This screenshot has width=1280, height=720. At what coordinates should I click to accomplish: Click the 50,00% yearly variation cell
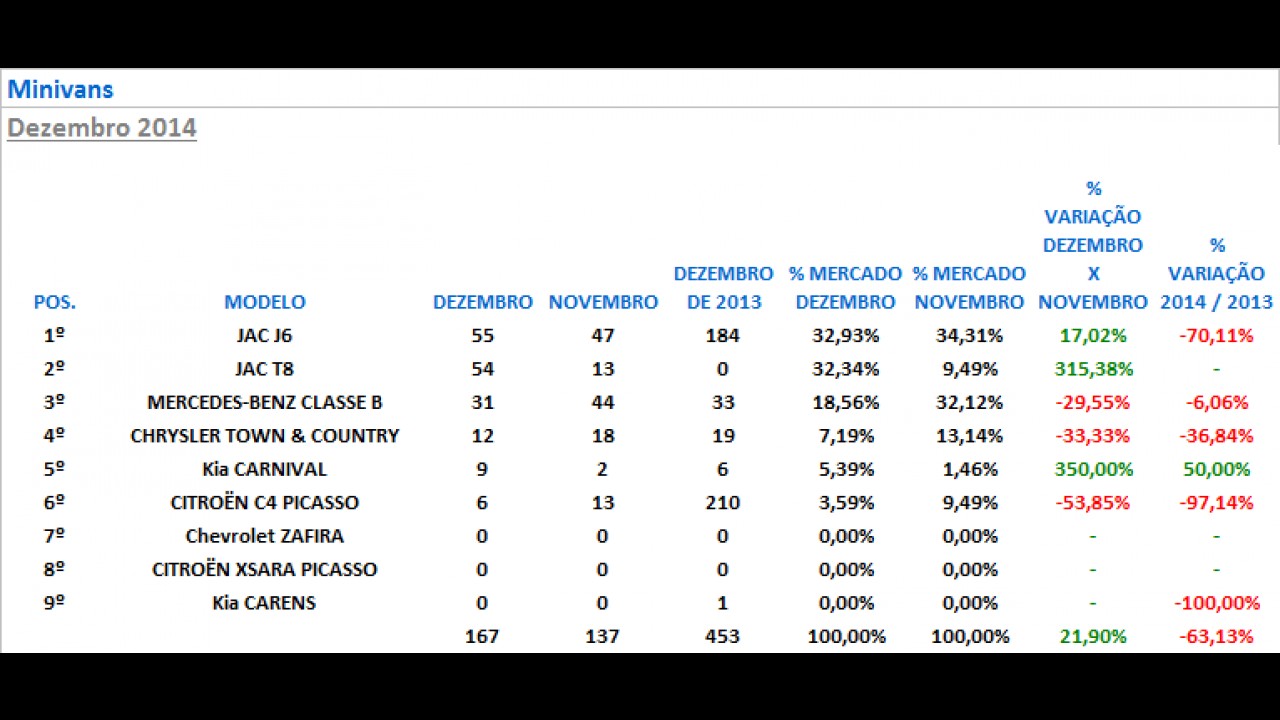[1217, 469]
